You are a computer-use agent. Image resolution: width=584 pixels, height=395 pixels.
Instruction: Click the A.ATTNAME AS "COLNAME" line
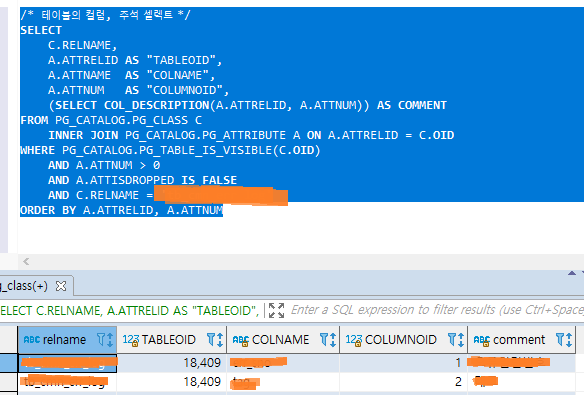point(131,75)
